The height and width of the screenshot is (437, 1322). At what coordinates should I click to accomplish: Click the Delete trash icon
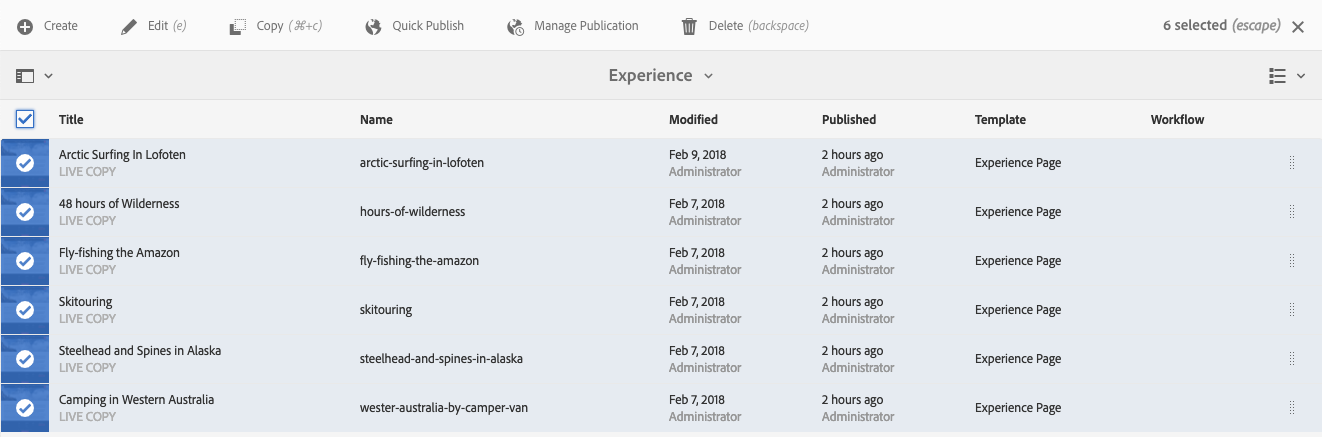click(x=689, y=26)
